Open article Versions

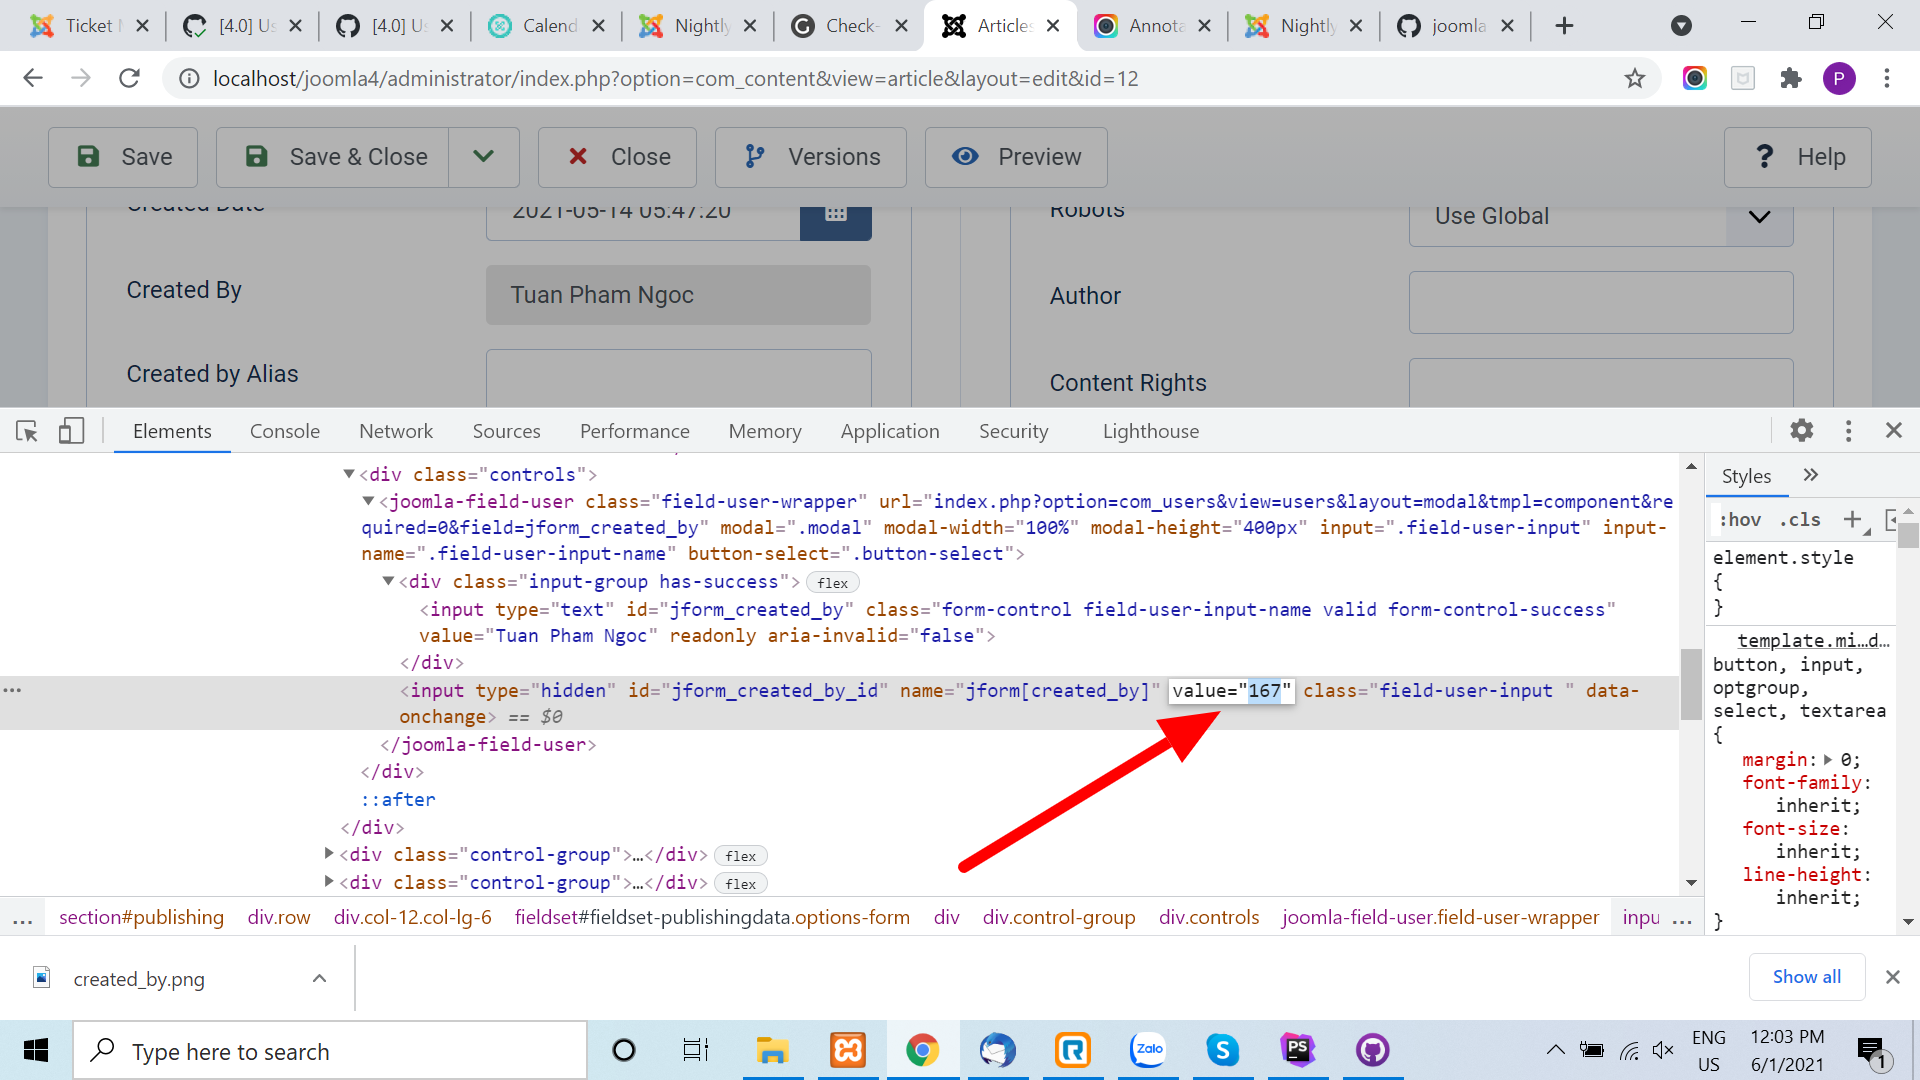pos(811,157)
